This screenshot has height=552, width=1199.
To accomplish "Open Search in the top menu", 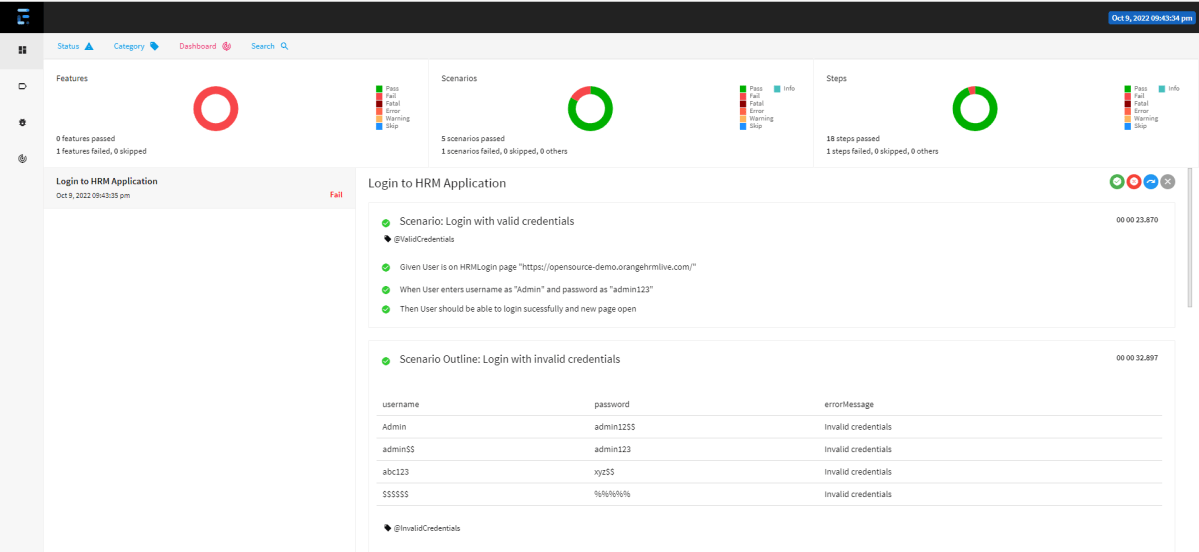I will 269,46.
